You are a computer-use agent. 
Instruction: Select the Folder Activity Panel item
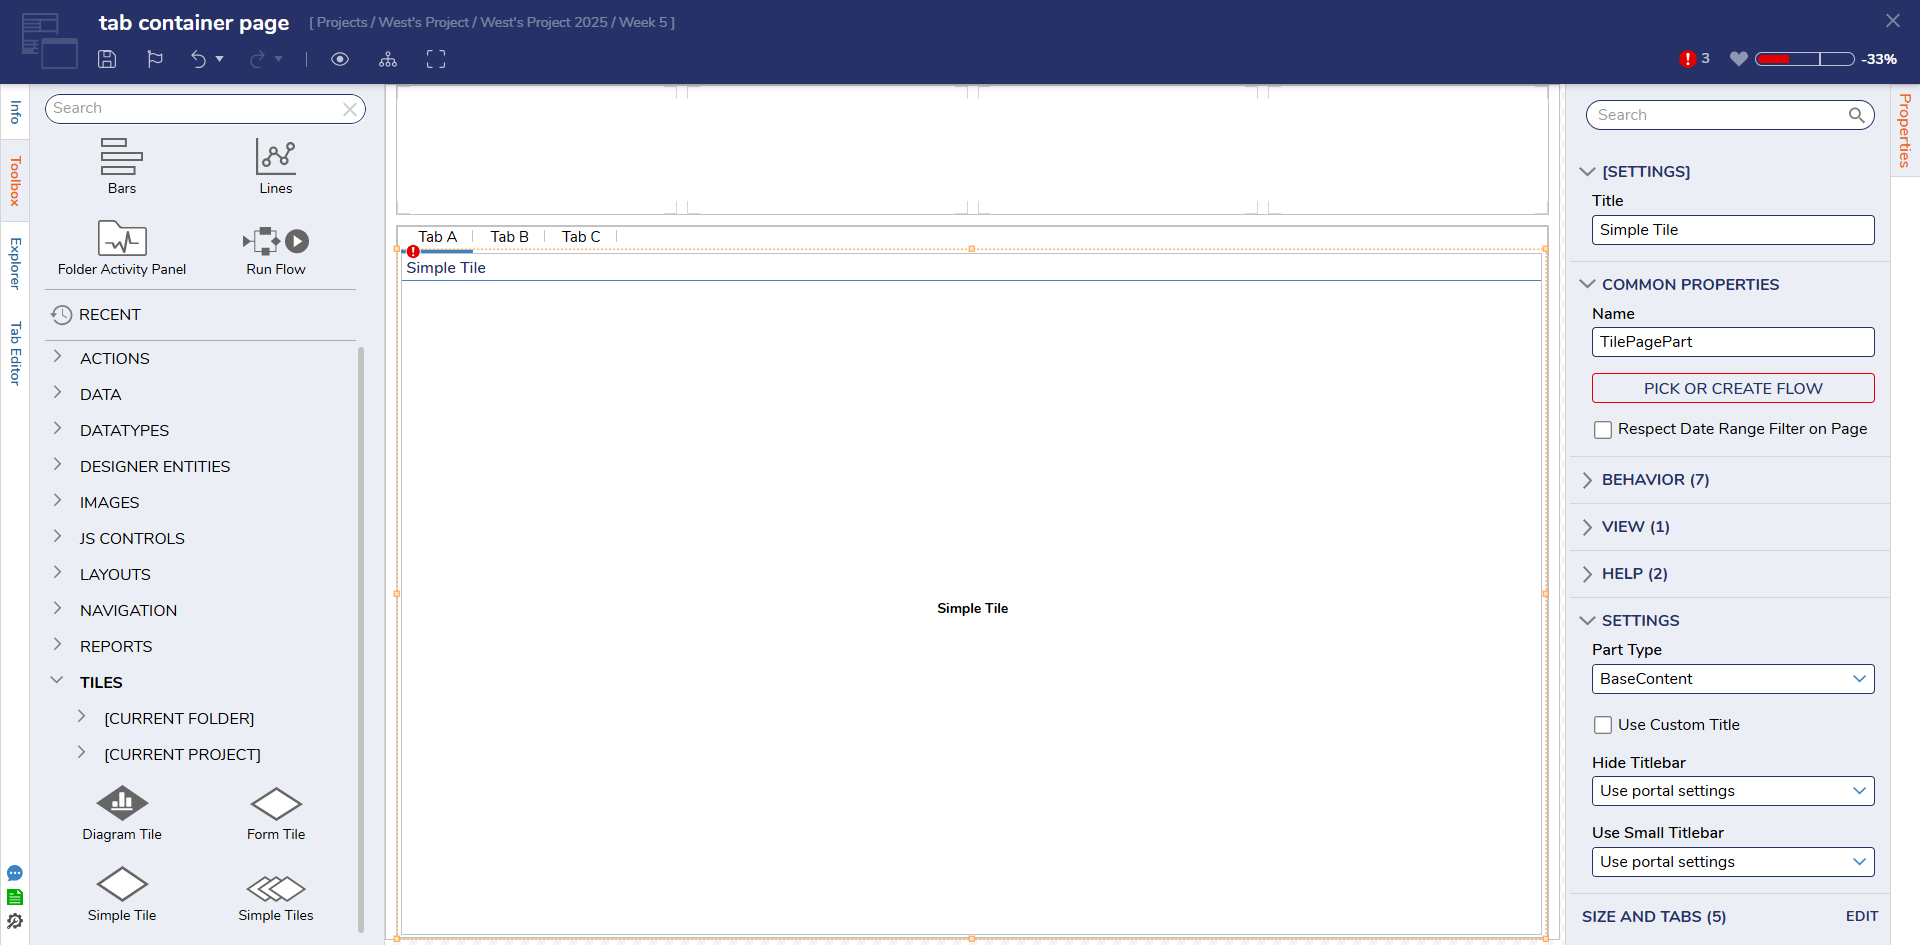coord(122,248)
